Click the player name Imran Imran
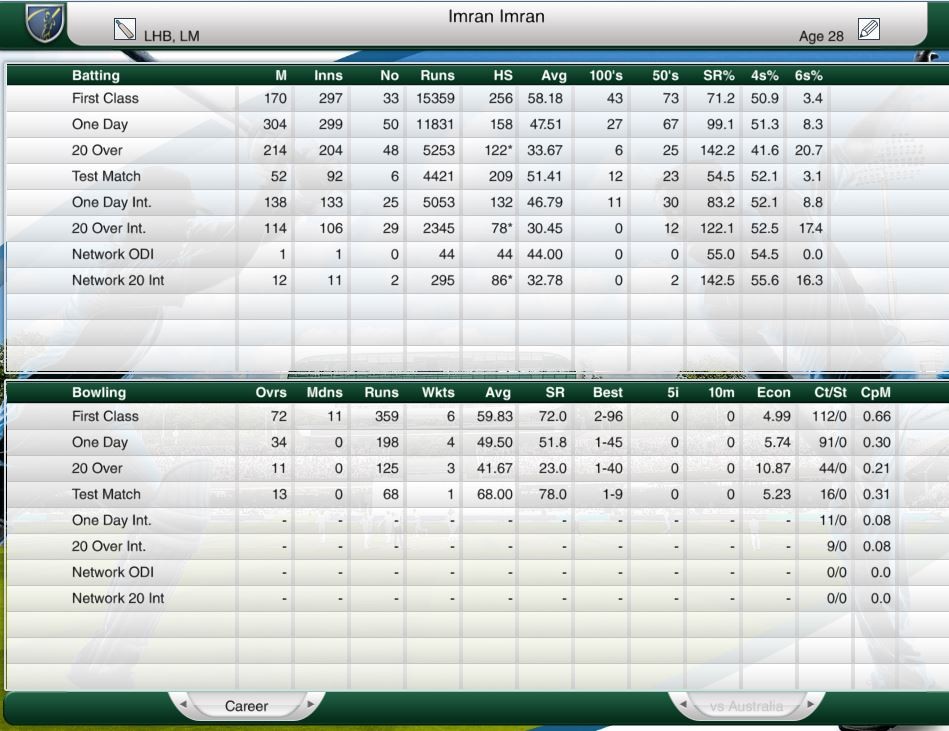949x731 pixels. (x=496, y=16)
